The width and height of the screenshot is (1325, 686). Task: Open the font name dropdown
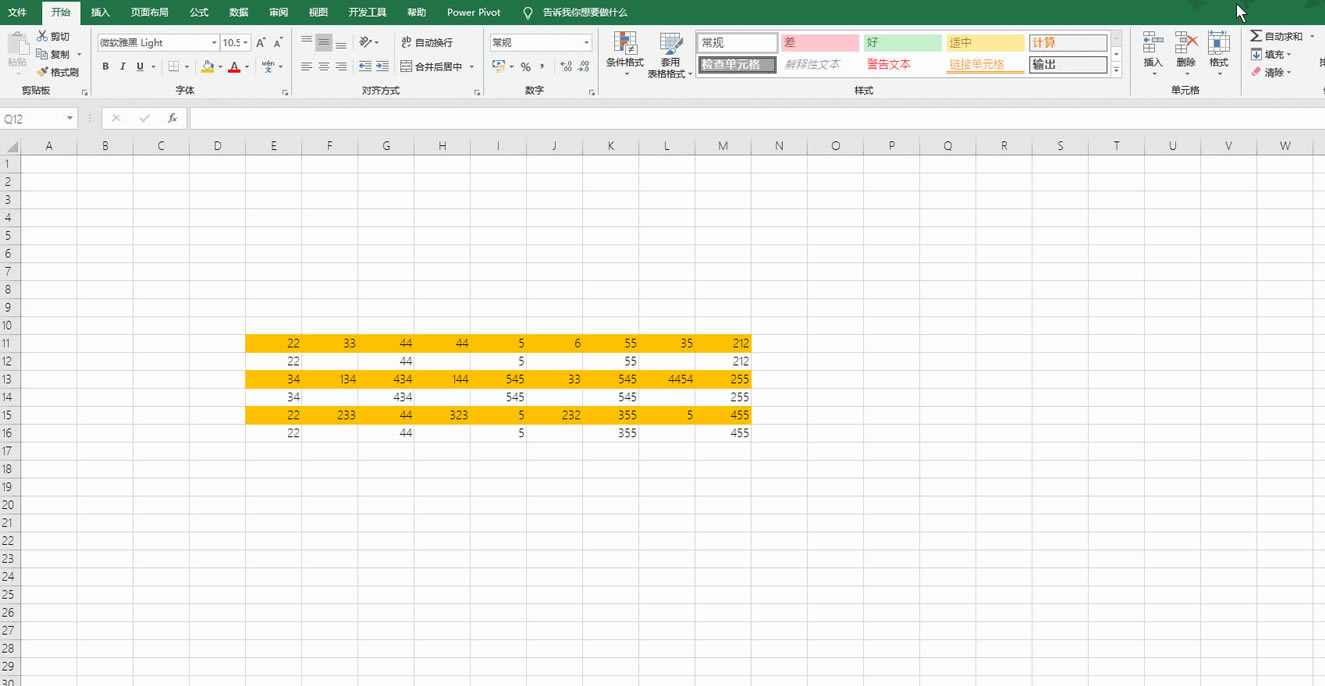tap(214, 42)
